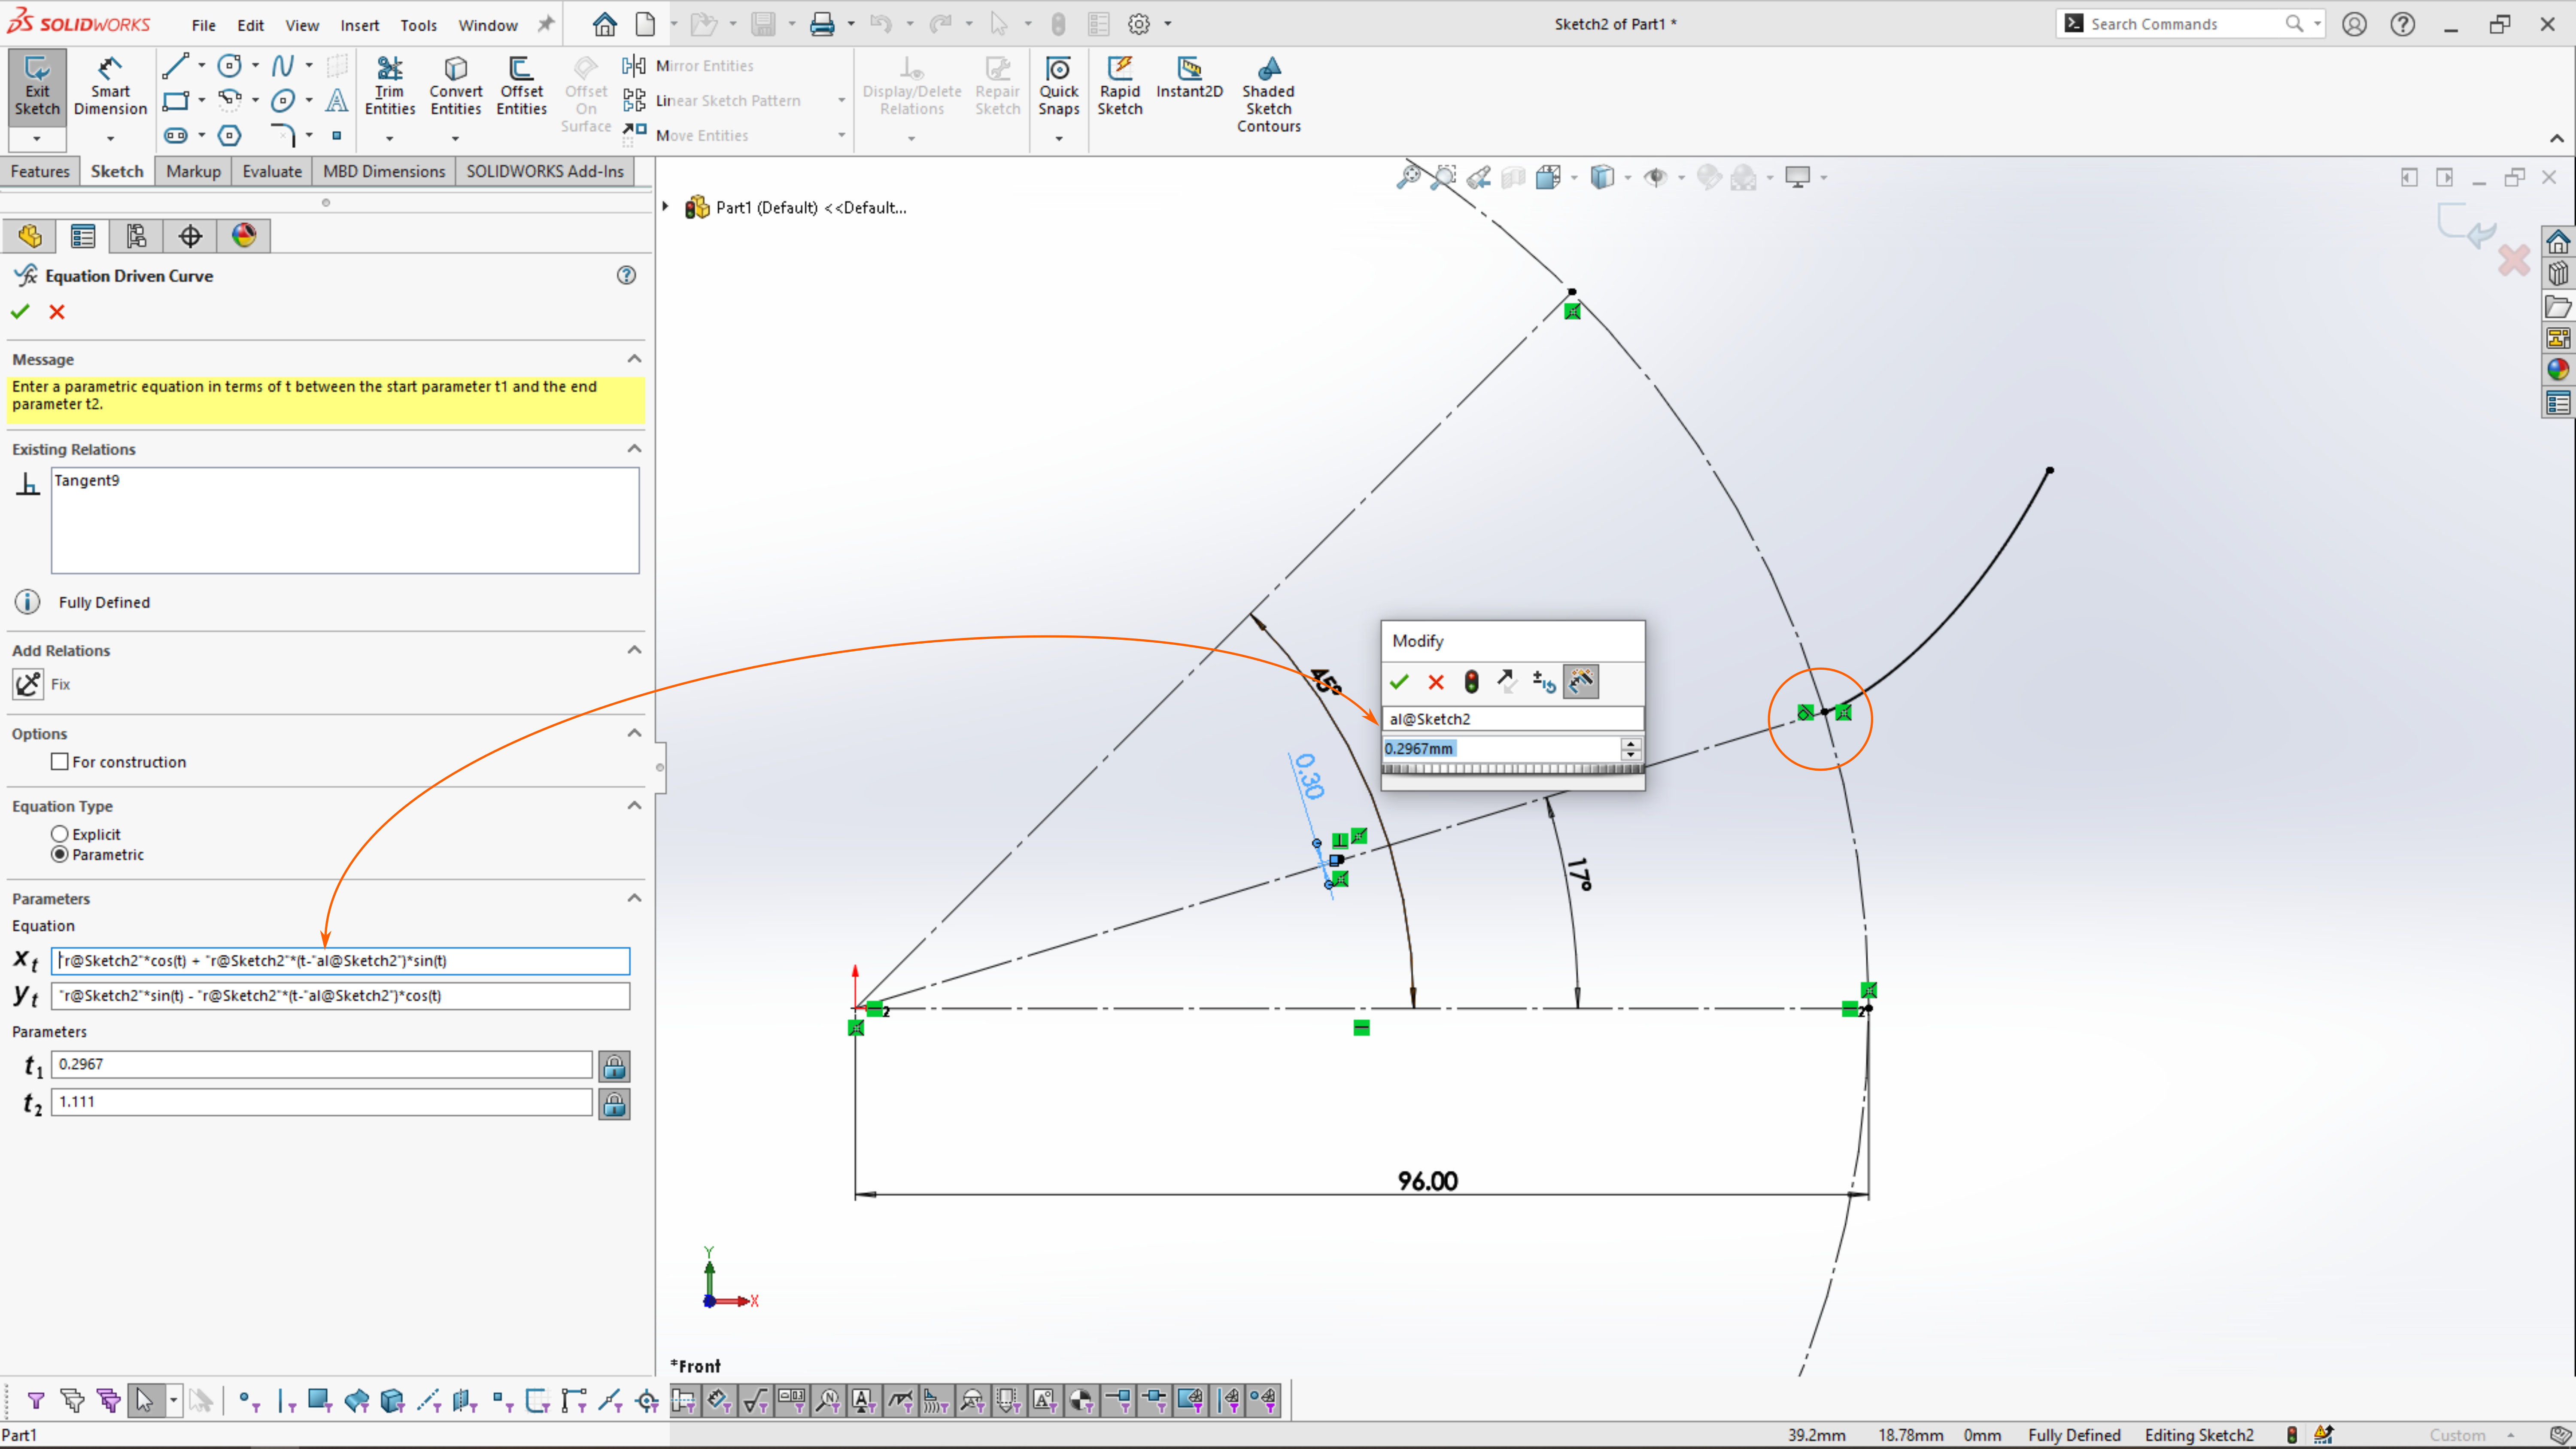2576x1449 pixels.
Task: Click the Search Commands box
Action: point(2190,24)
